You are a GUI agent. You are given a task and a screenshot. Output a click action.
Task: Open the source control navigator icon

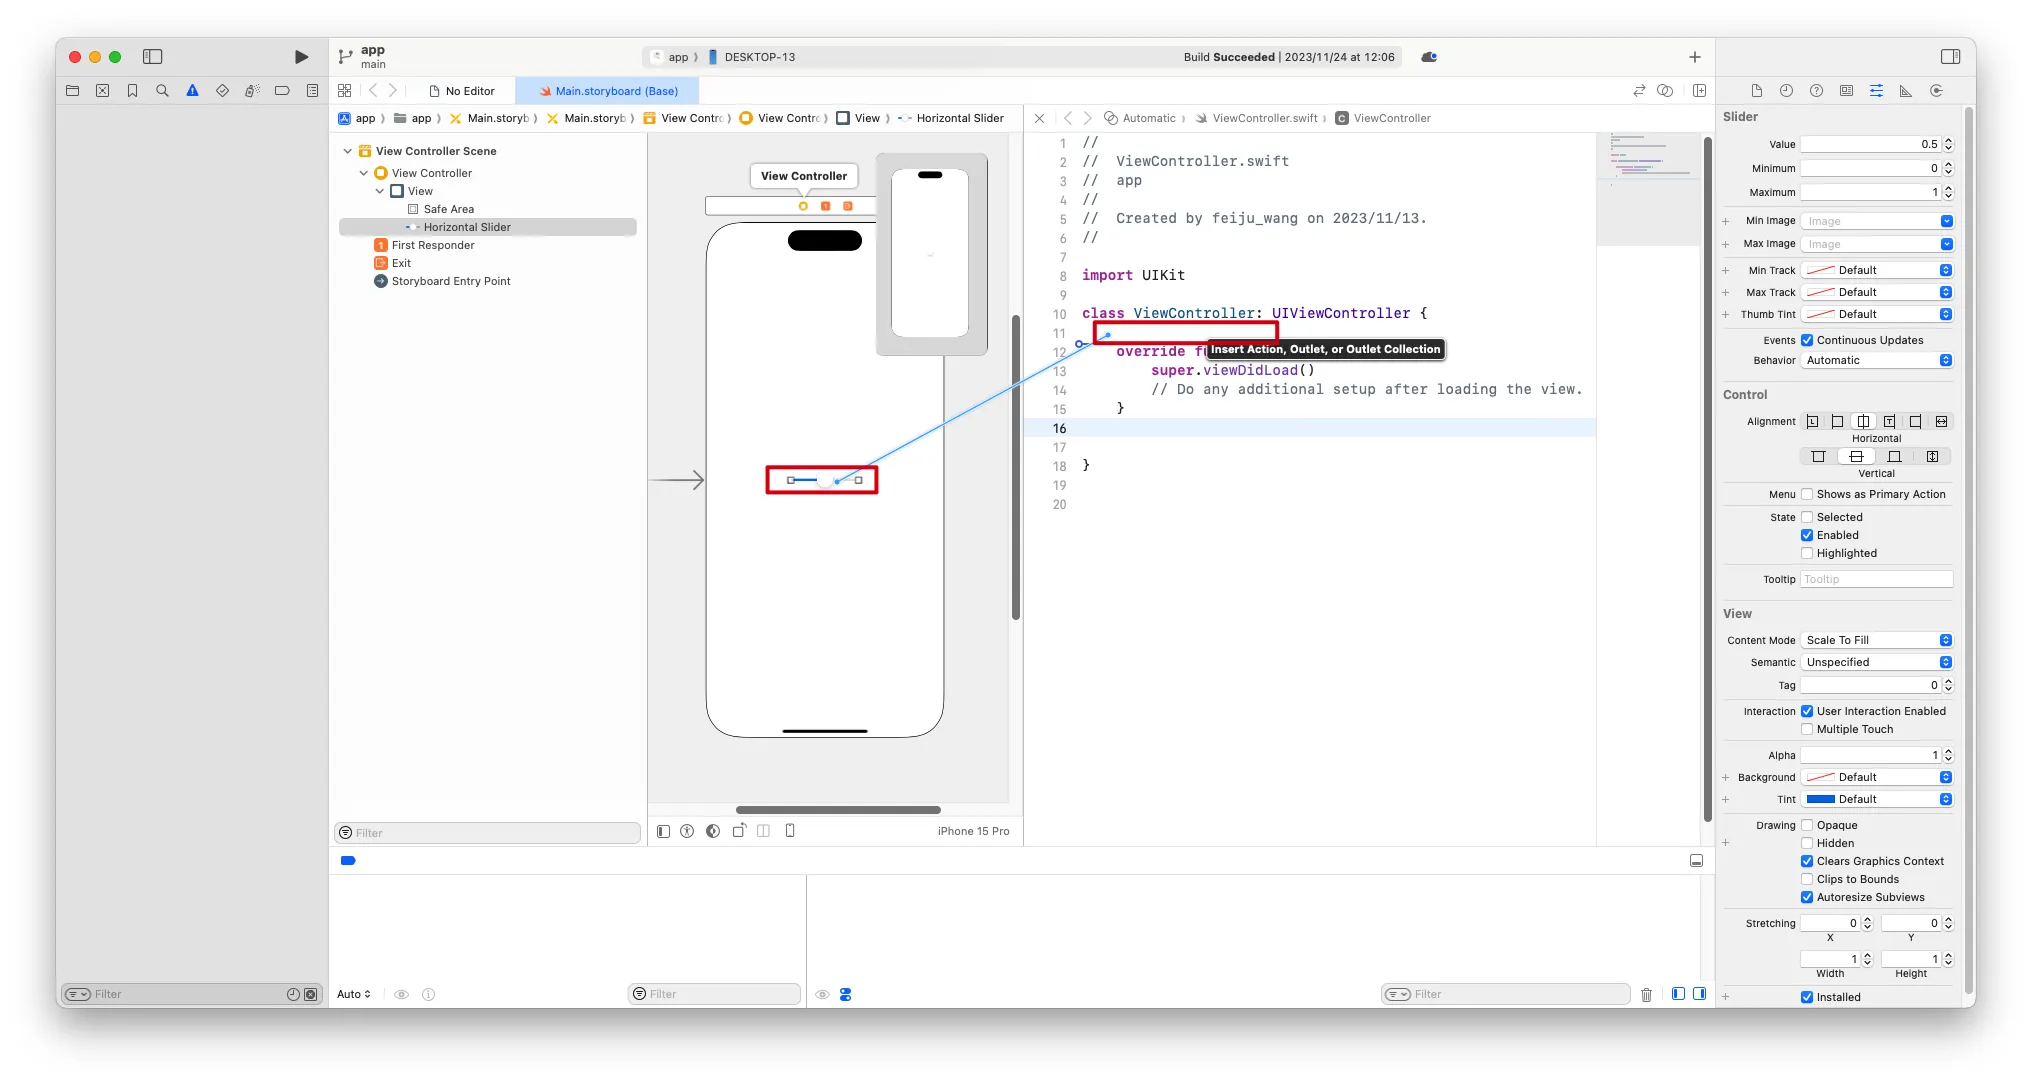click(102, 91)
